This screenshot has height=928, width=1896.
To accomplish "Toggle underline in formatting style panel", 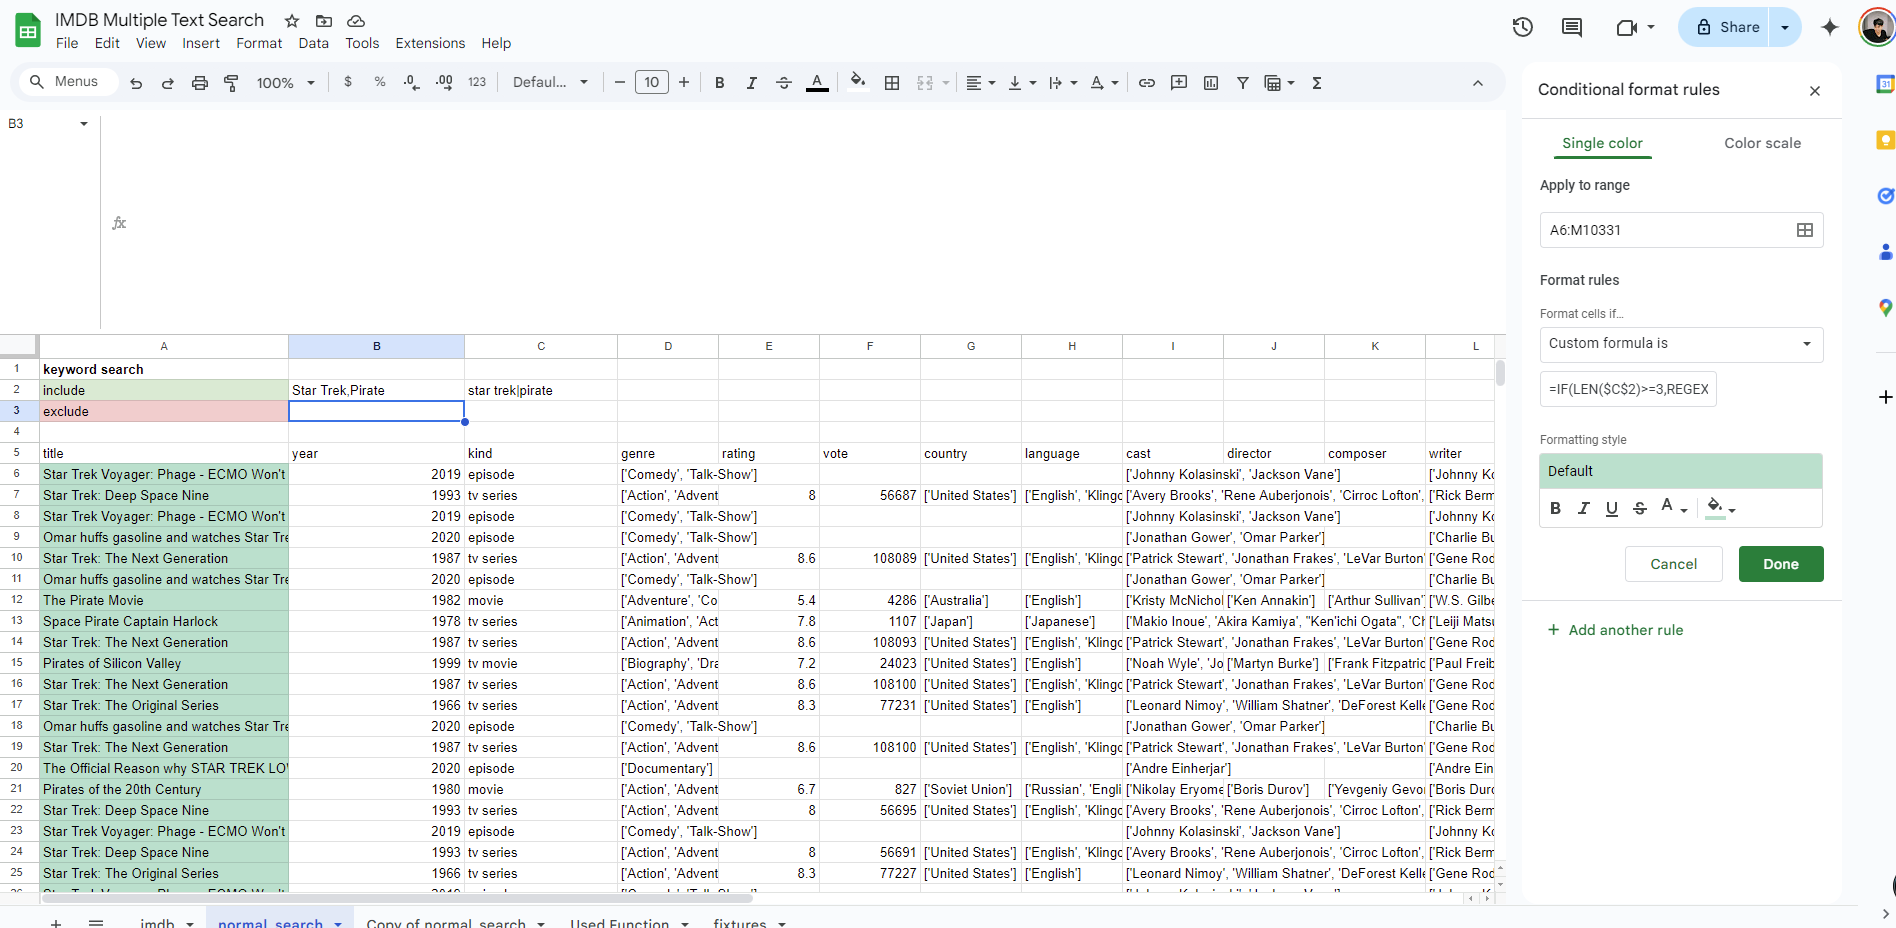I will 1611,508.
